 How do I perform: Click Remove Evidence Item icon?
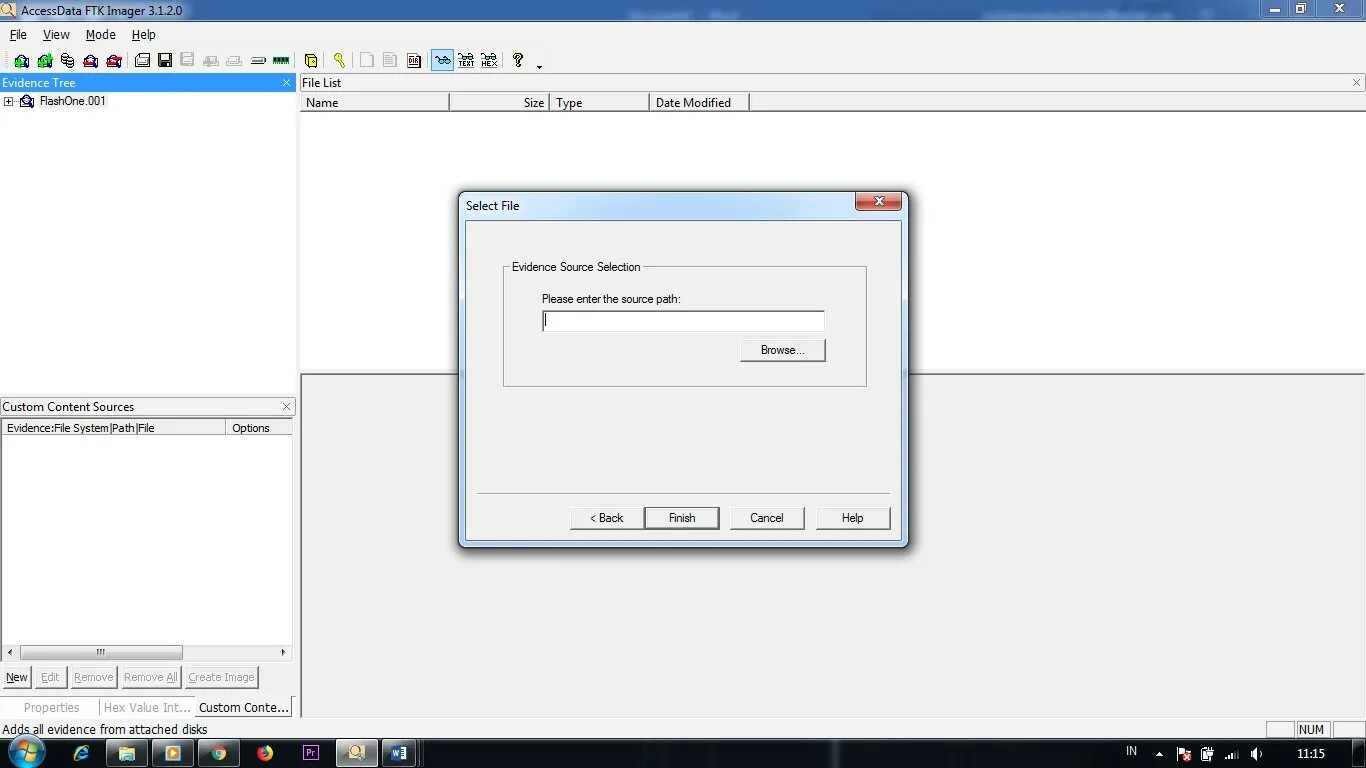coord(90,61)
